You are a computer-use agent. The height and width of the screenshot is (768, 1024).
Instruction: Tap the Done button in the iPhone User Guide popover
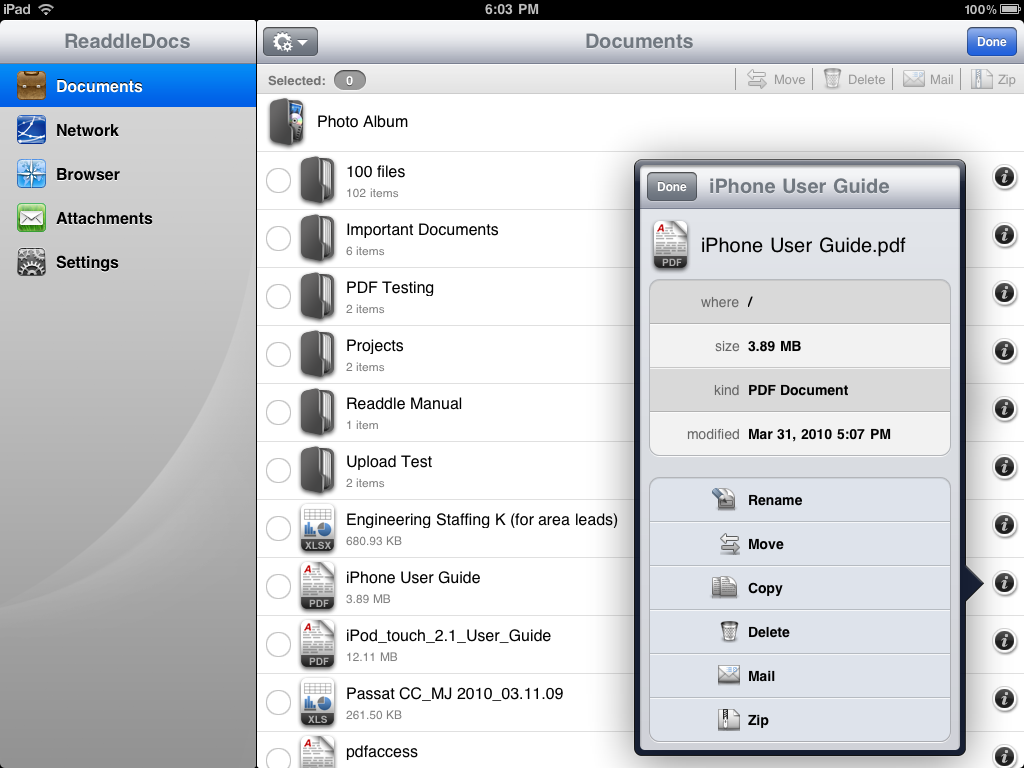(x=671, y=187)
